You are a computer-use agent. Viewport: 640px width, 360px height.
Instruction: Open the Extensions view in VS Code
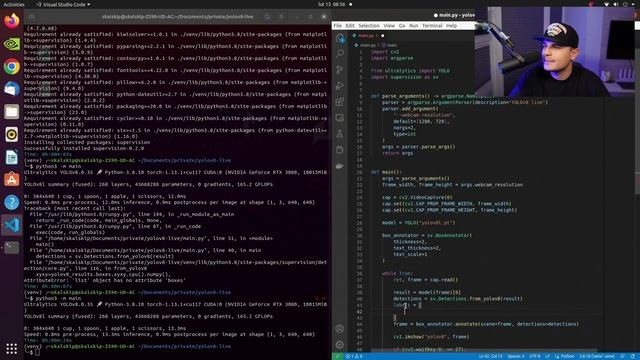[340, 102]
